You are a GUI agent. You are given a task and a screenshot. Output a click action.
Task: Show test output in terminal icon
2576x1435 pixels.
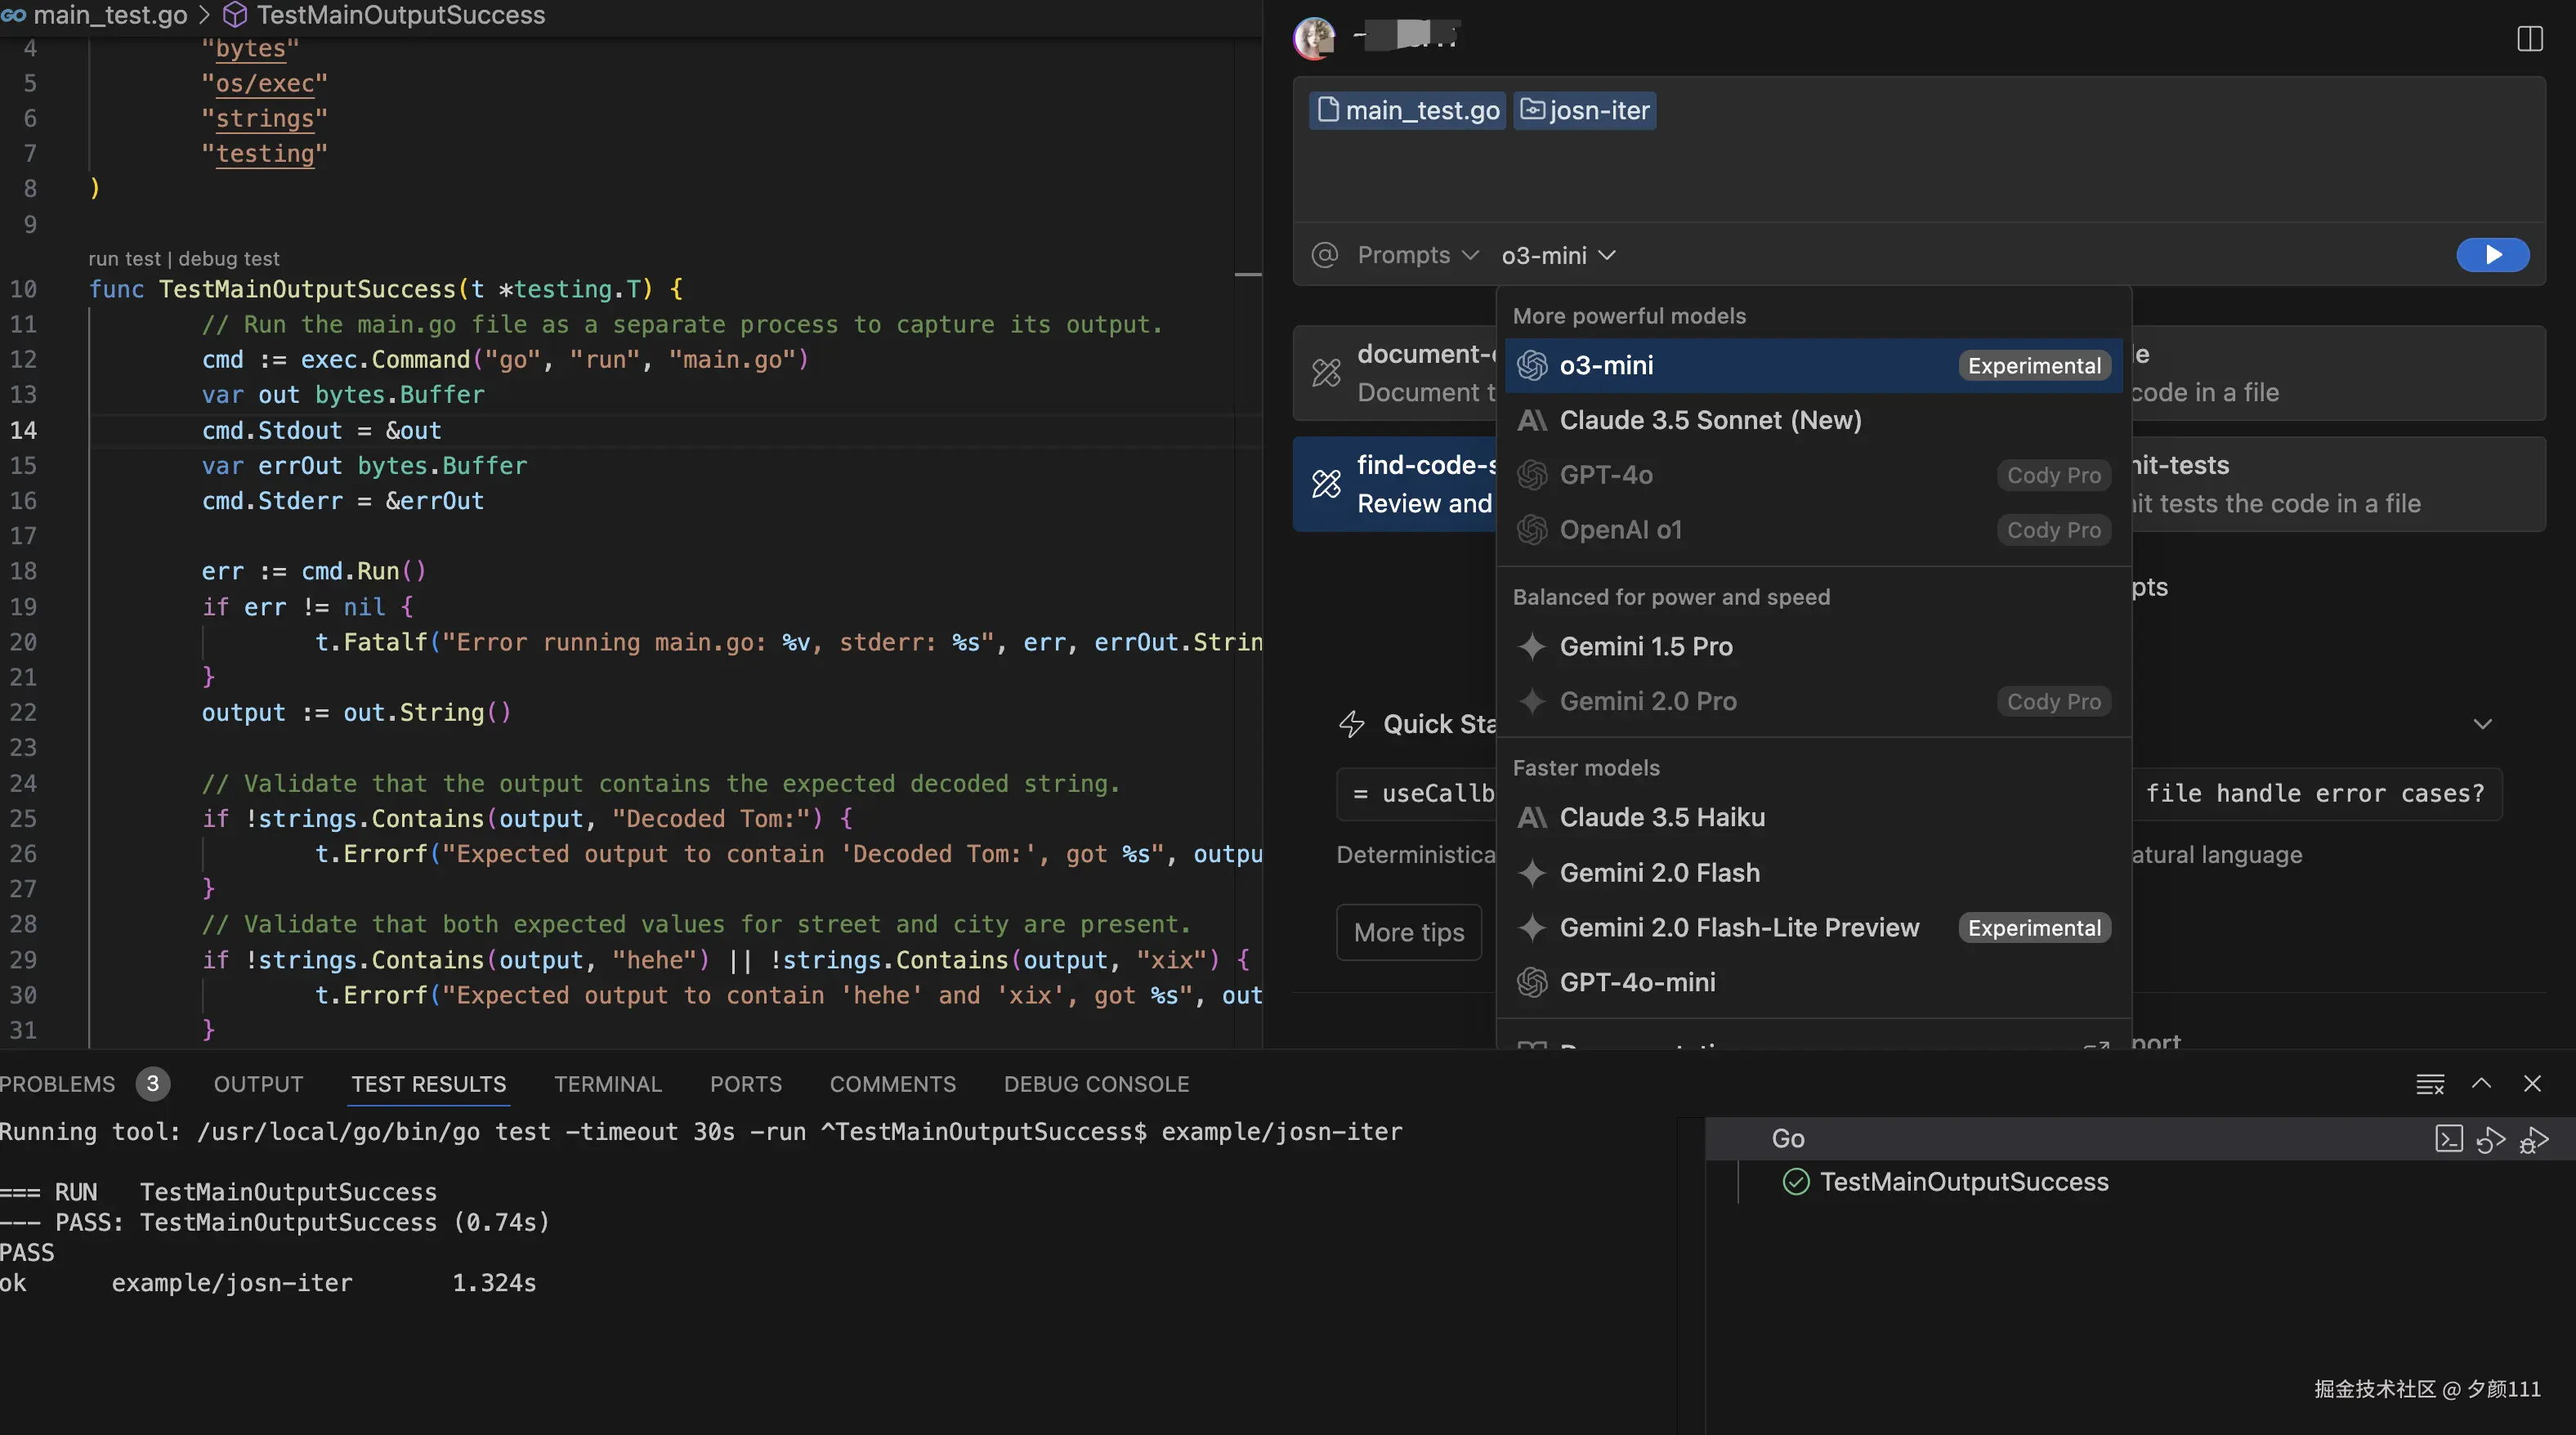2448,1139
